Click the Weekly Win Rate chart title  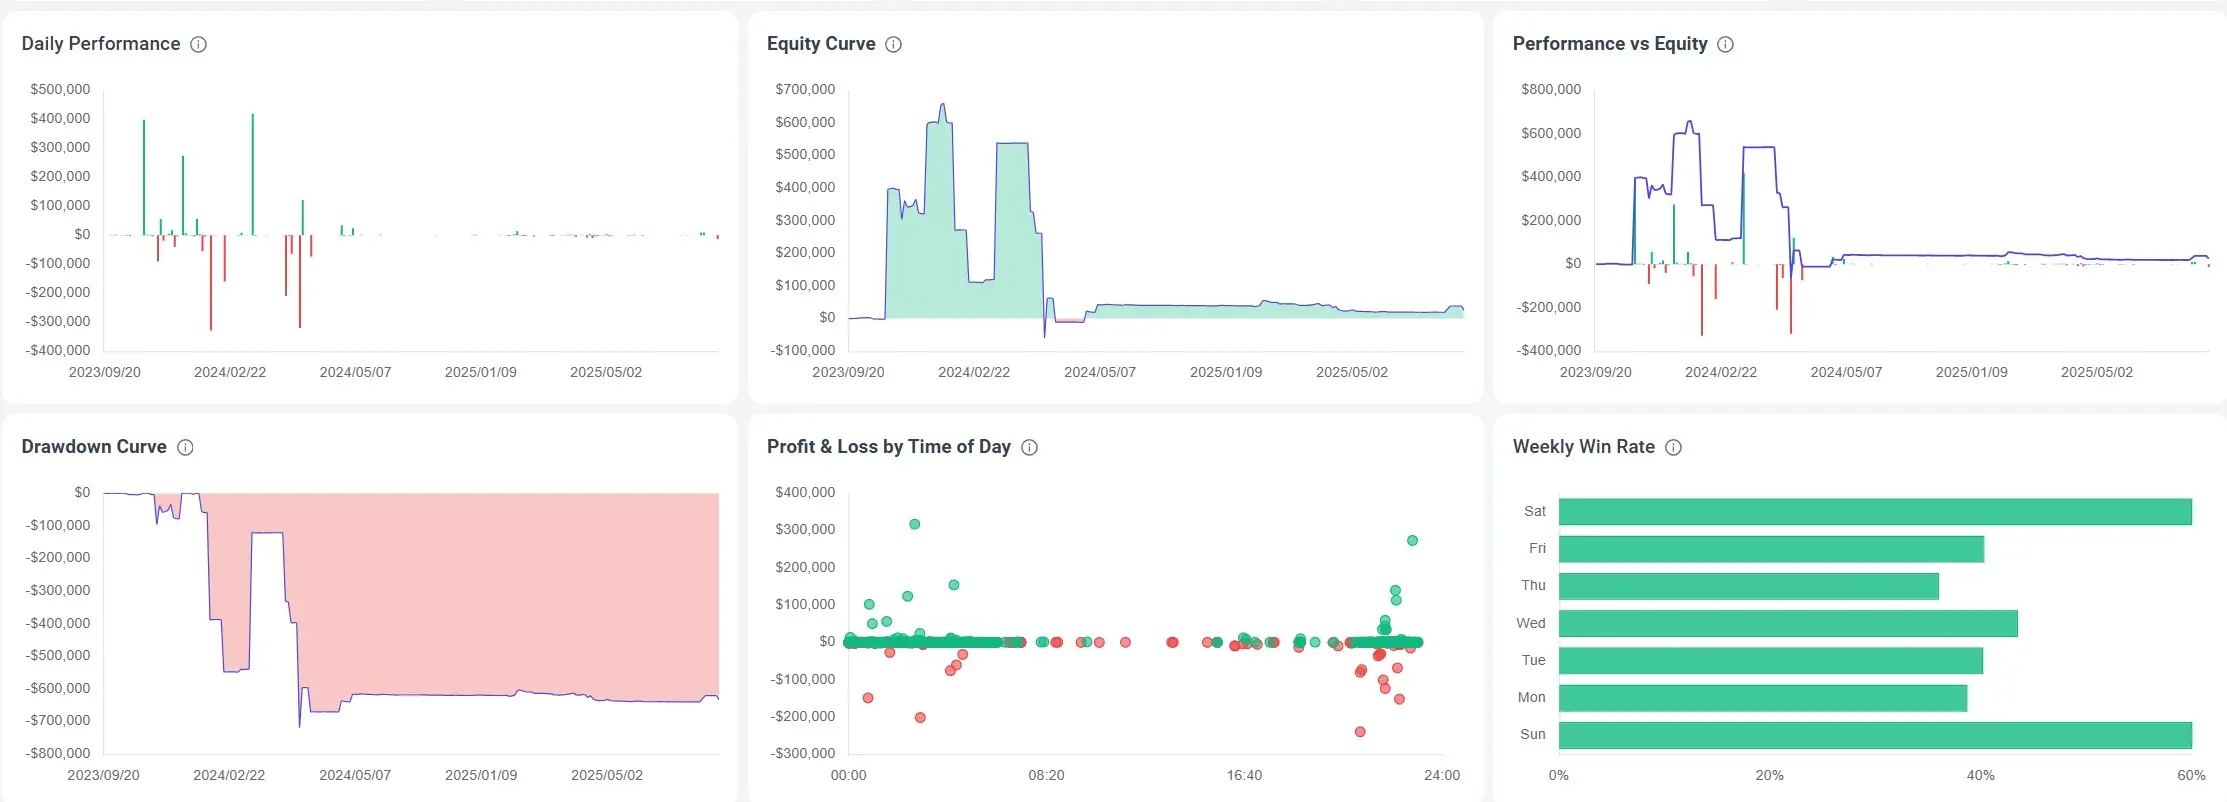[1583, 447]
